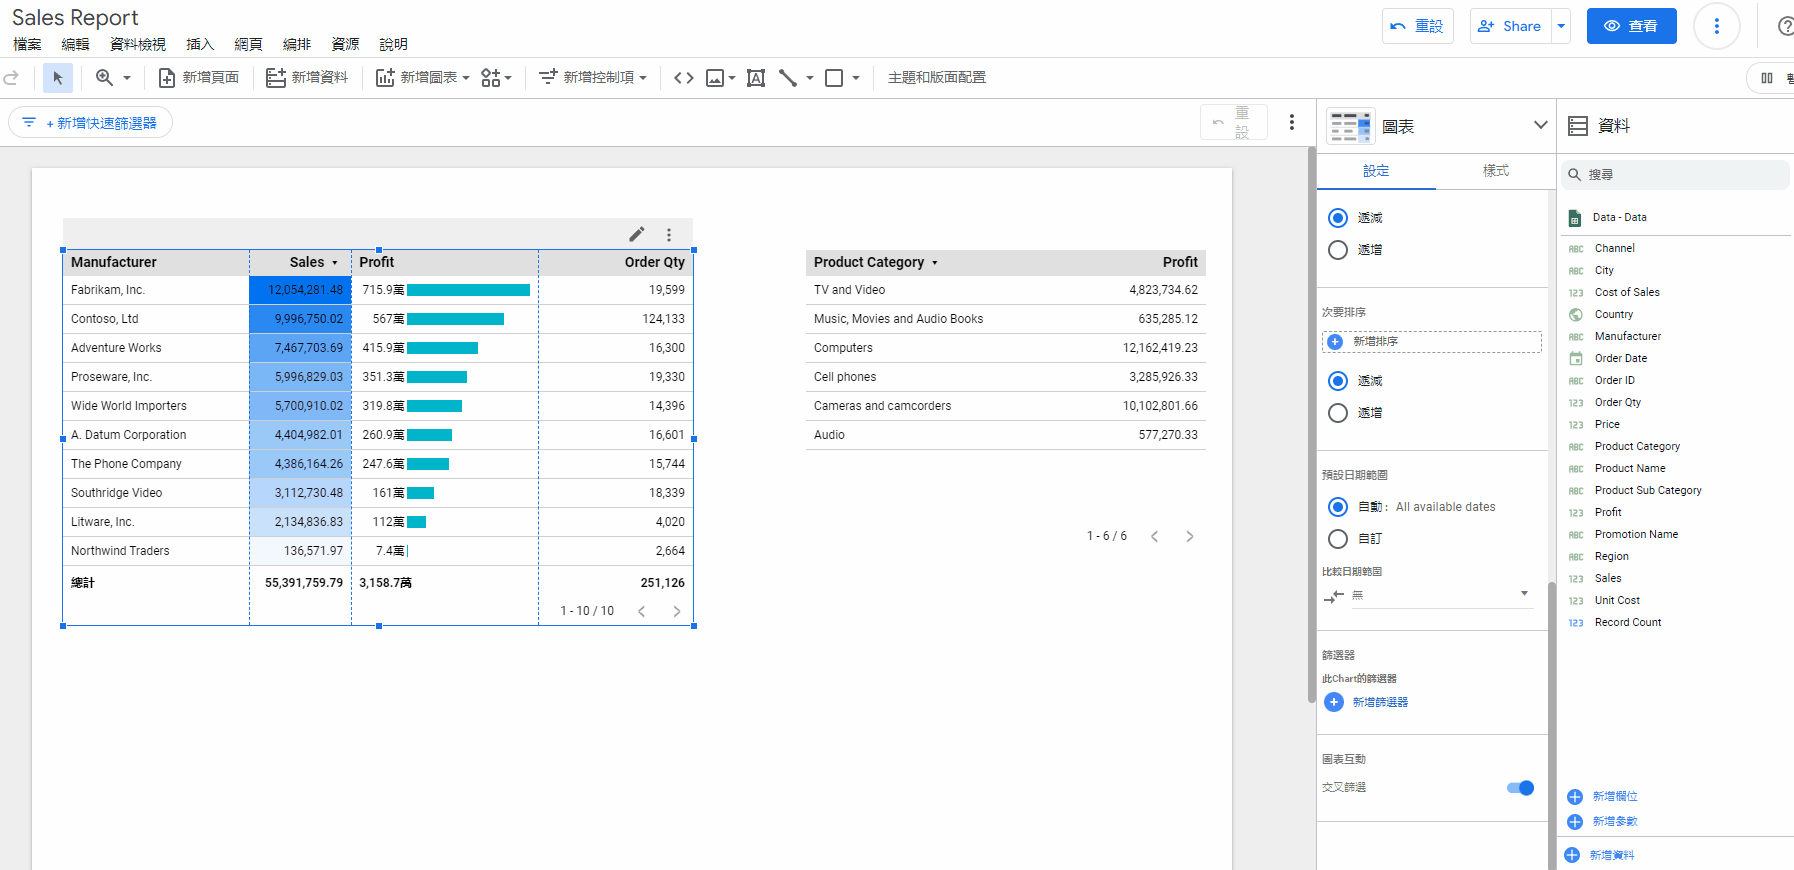Screen dimensions: 1794x870
Task: Click the Data - Data source icon
Action: (x=1575, y=218)
